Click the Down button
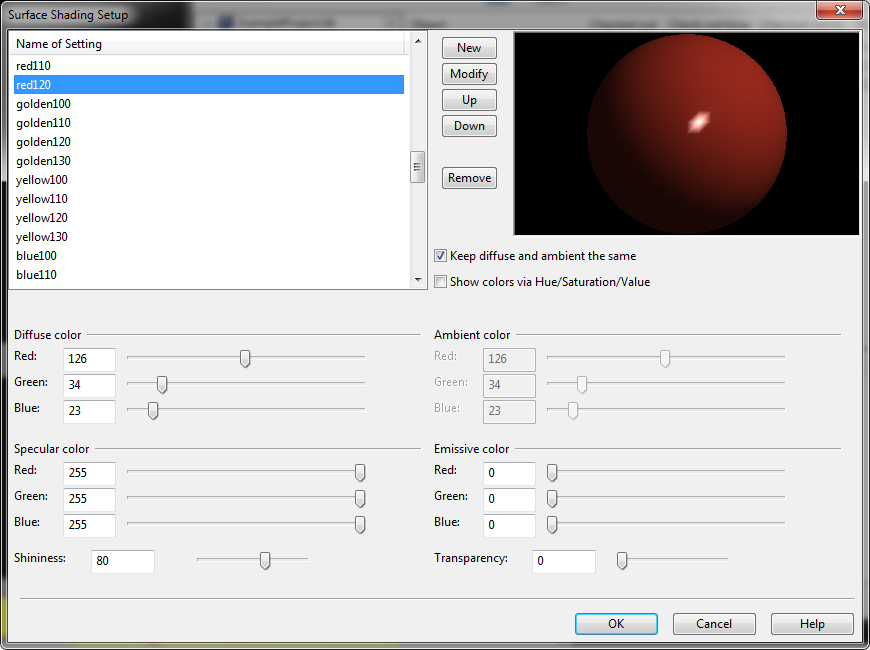The image size is (870, 650). (x=469, y=126)
